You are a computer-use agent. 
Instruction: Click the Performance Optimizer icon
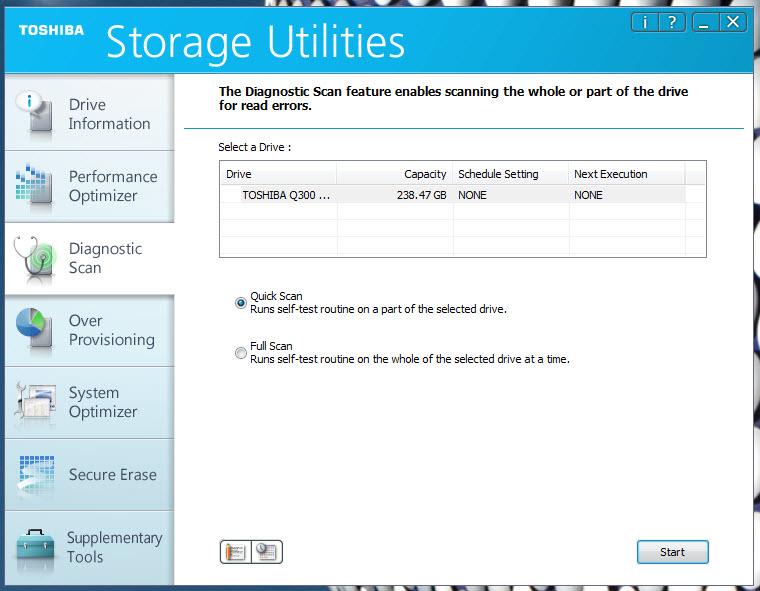coord(34,184)
